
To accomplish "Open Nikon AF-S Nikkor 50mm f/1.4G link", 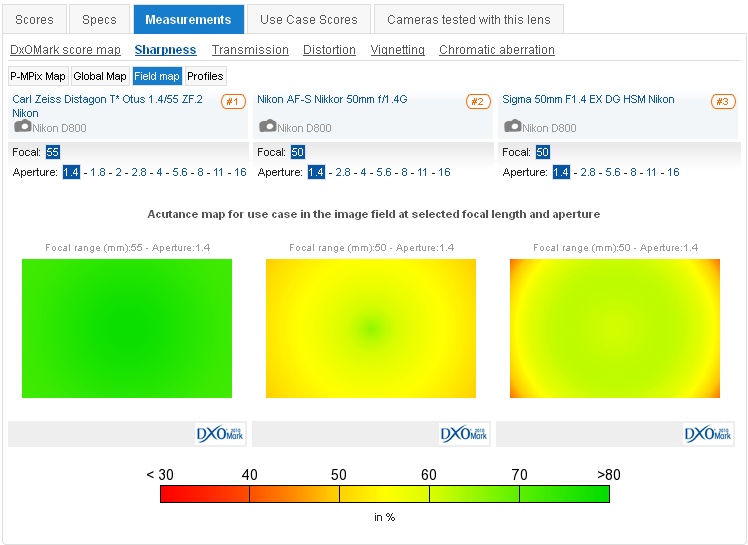I will click(x=332, y=99).
